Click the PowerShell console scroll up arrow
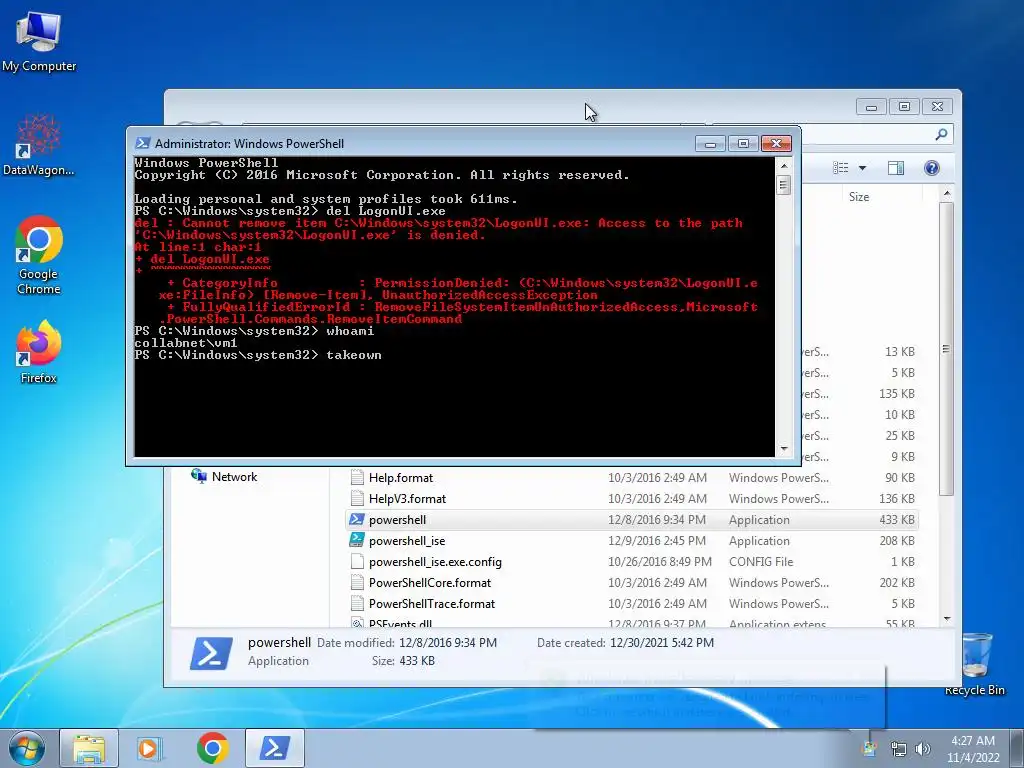Viewport: 1024px width, 768px height. (x=784, y=166)
